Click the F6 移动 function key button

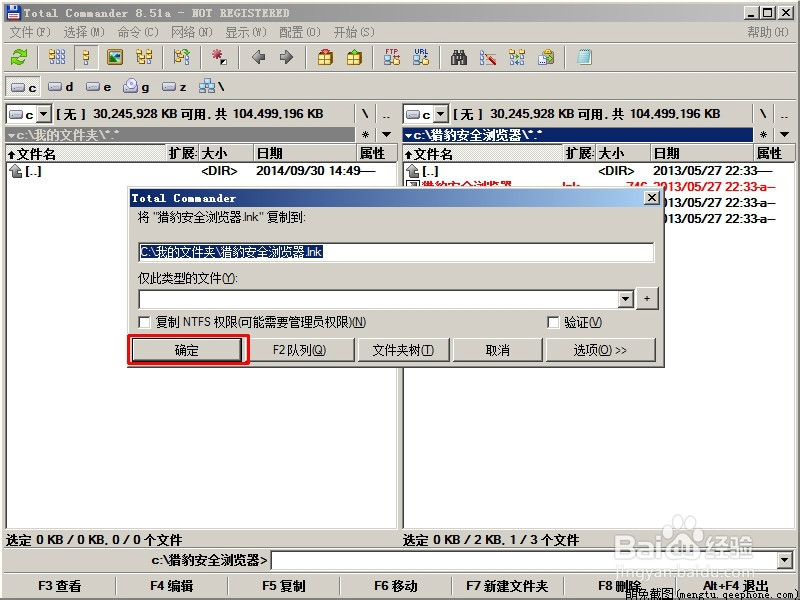click(395, 586)
